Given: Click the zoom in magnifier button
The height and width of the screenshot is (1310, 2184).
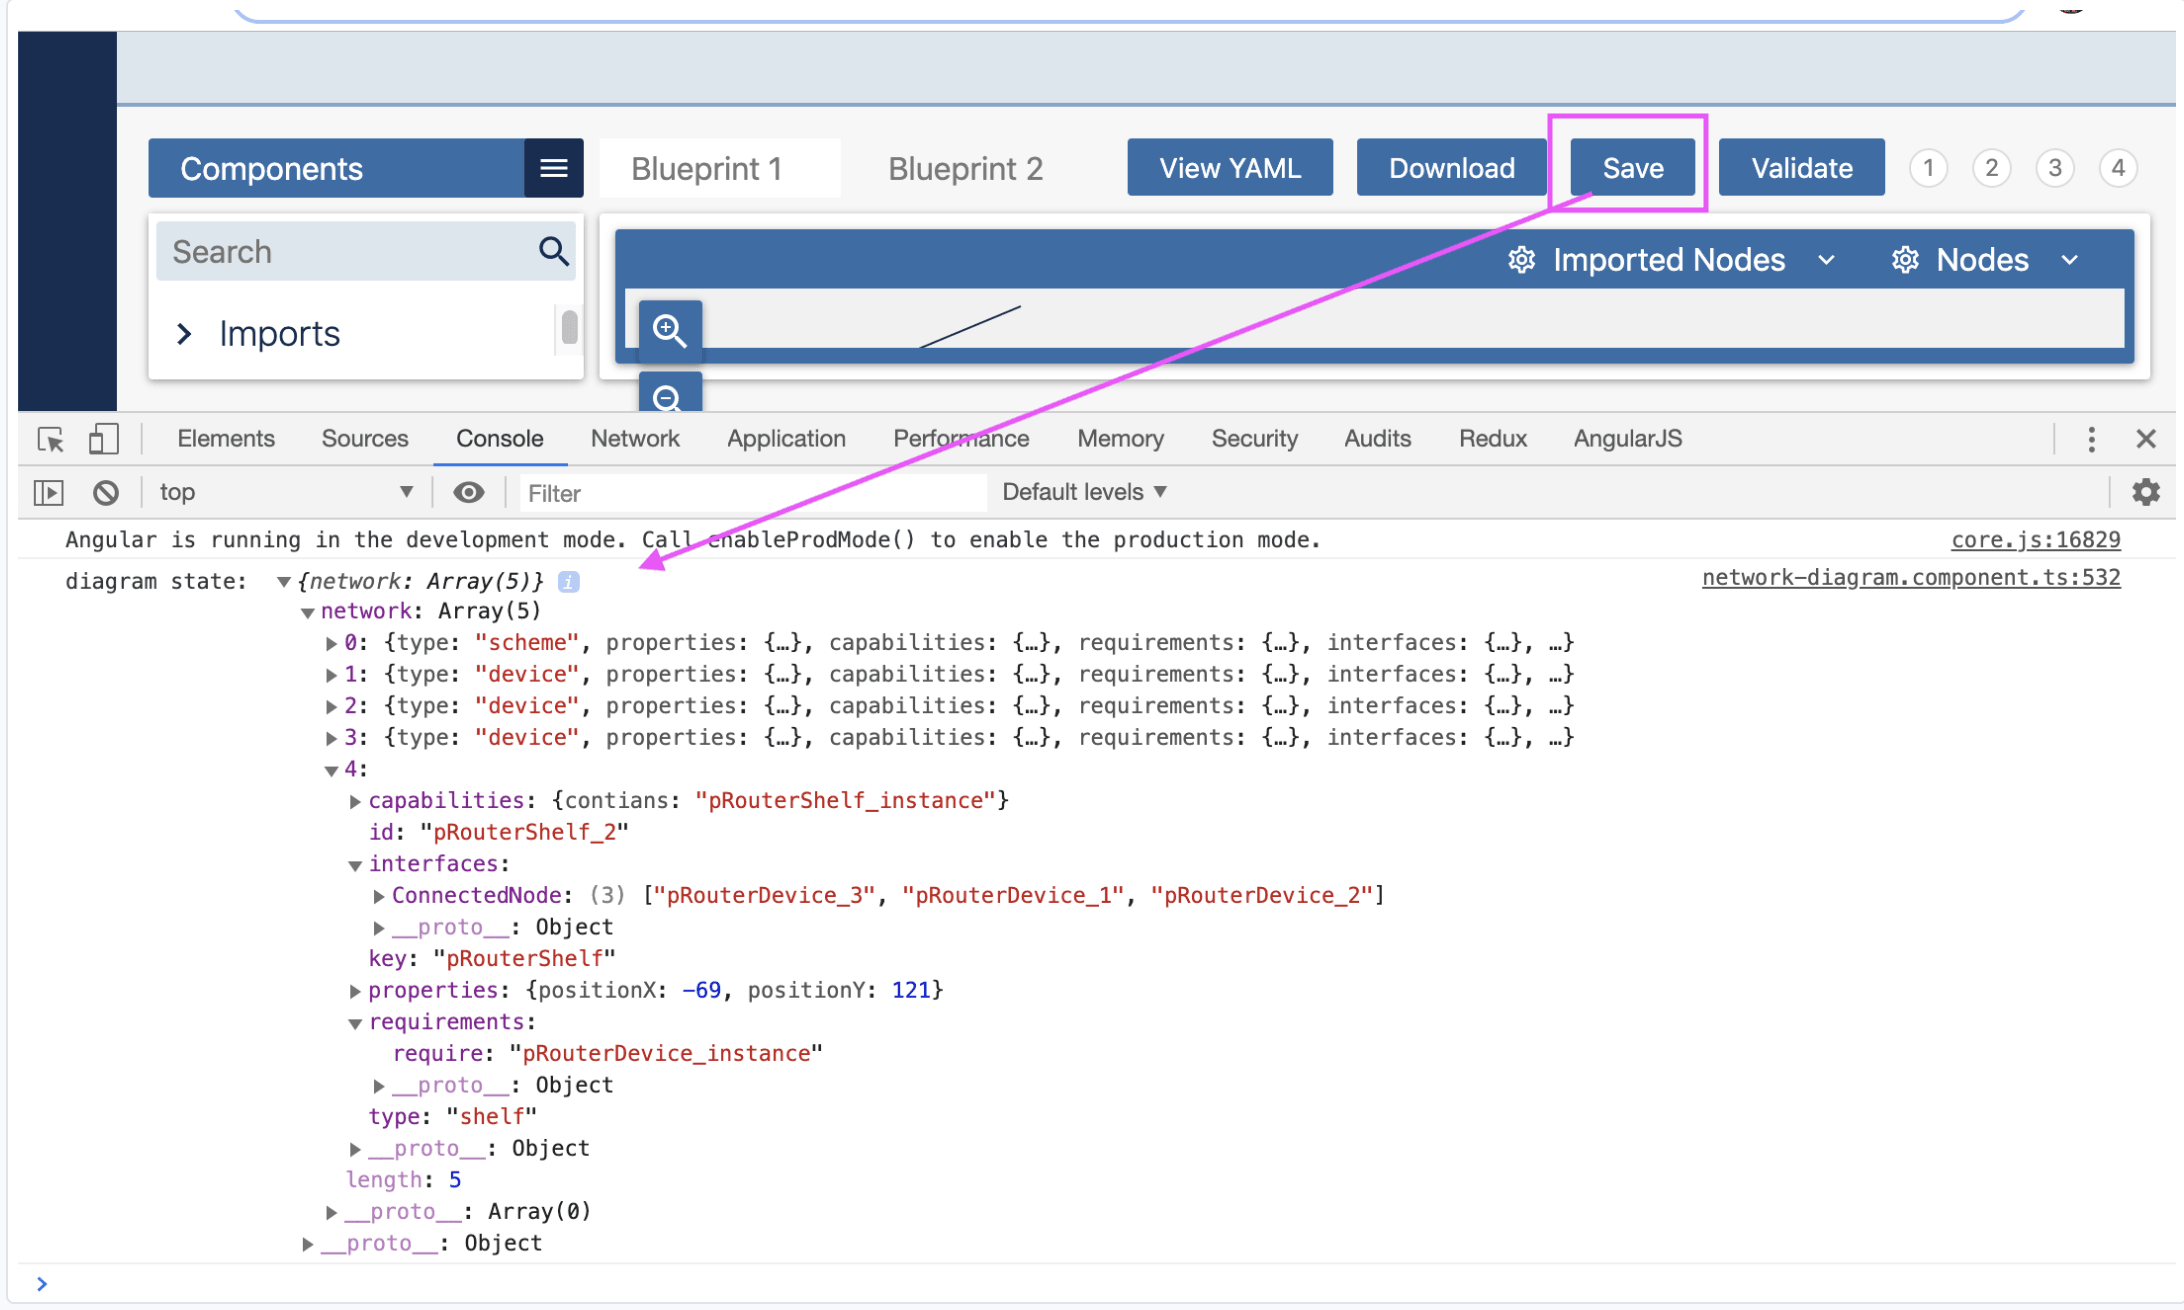Looking at the screenshot, I should (669, 330).
